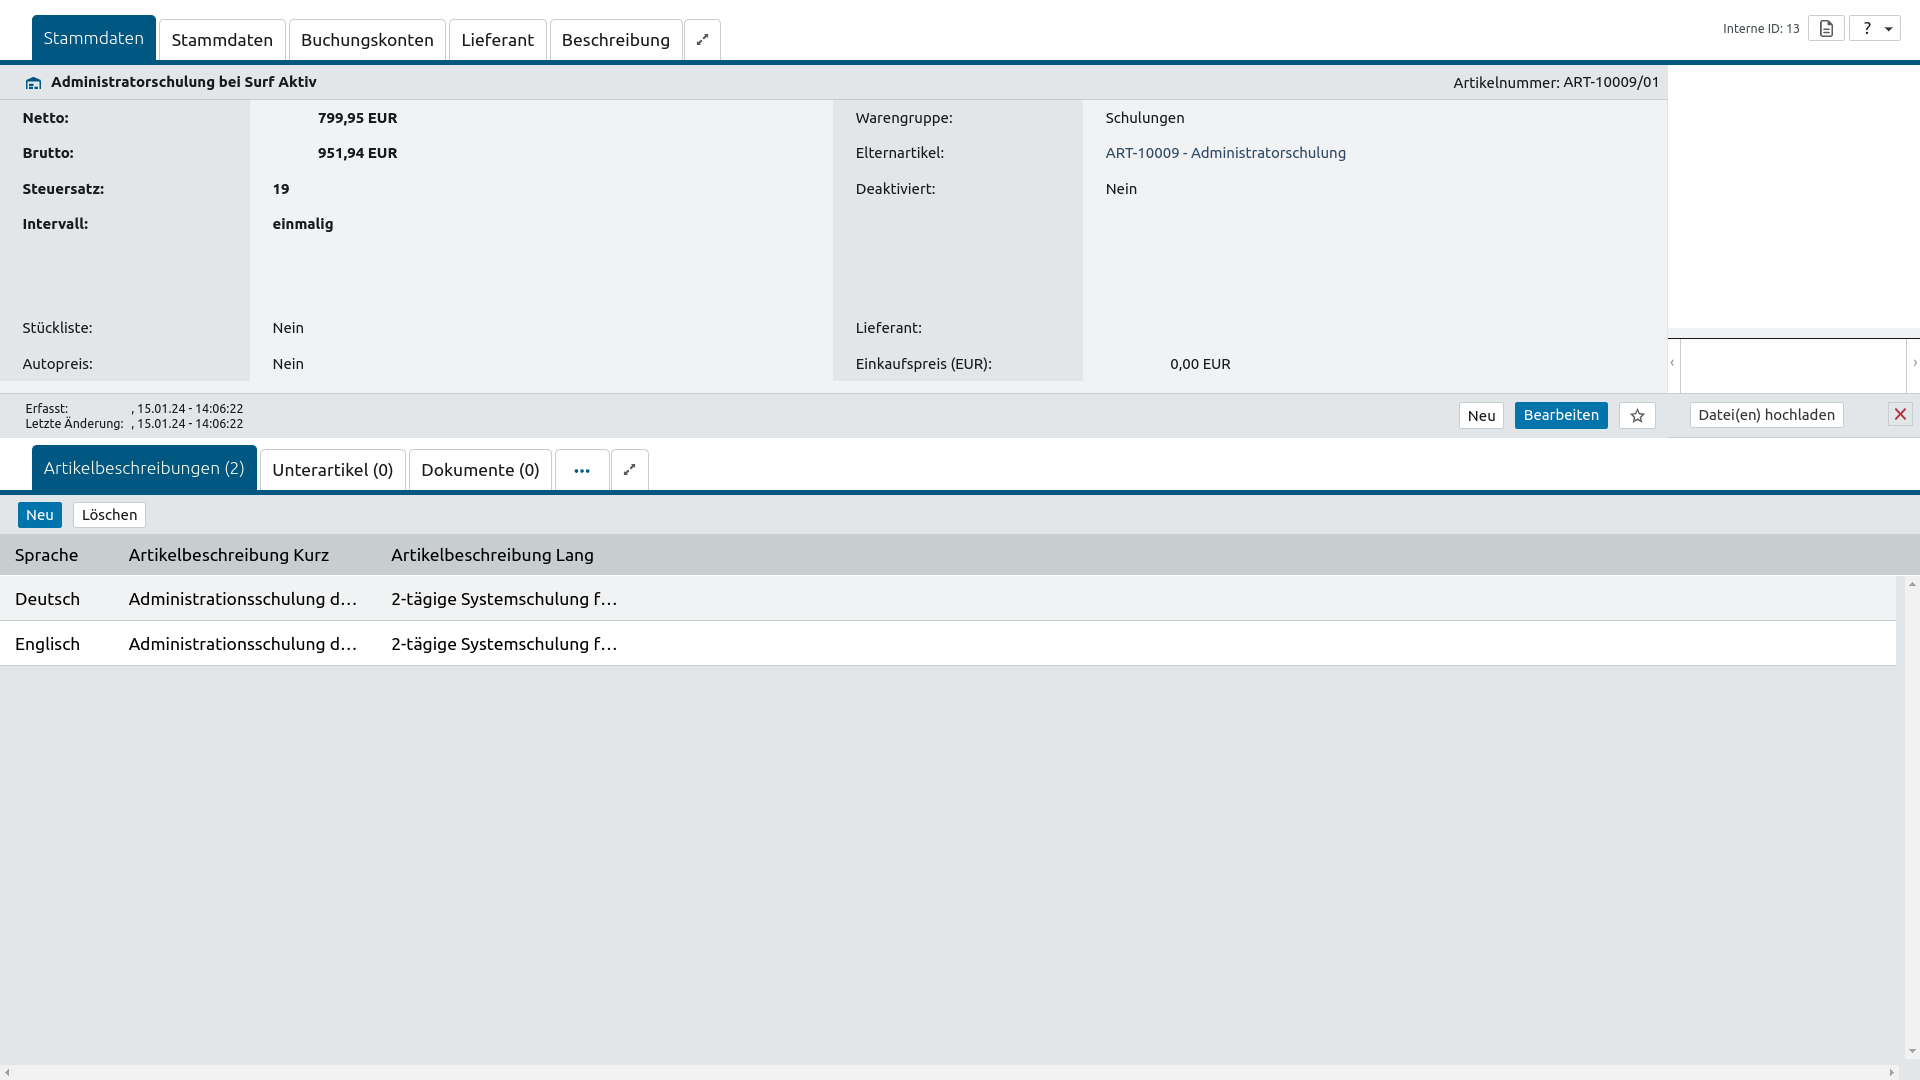Select the Englisch description row
This screenshot has width=1920, height=1080.
47,644
